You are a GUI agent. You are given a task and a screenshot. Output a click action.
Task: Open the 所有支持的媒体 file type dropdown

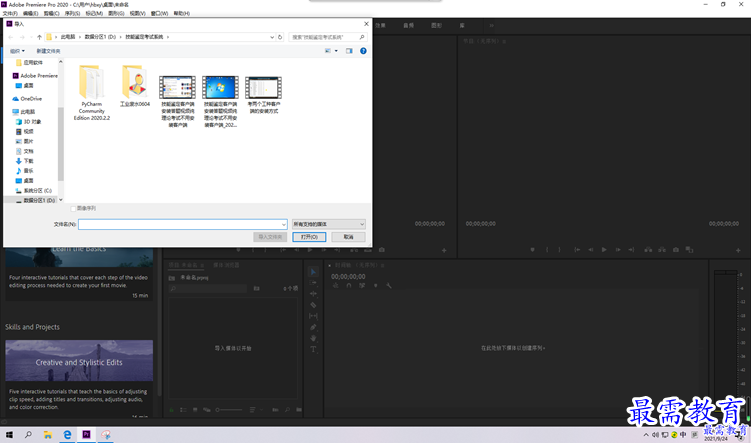(329, 224)
